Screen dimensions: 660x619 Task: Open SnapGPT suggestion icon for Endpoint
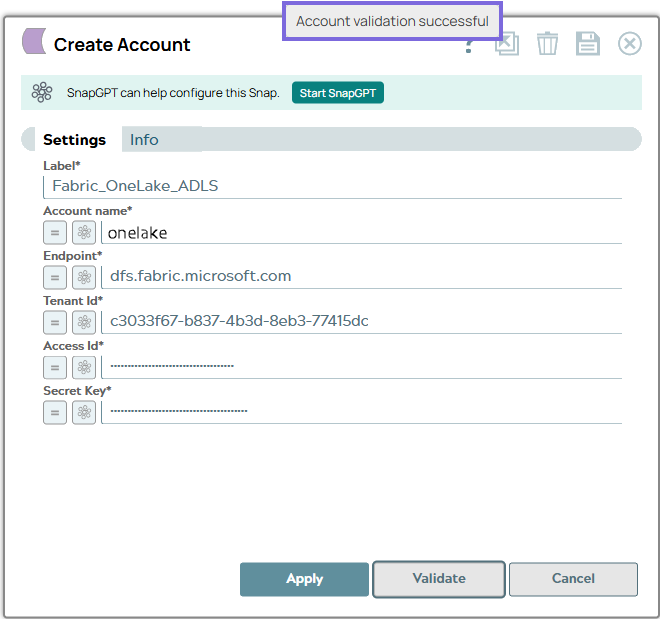(84, 278)
